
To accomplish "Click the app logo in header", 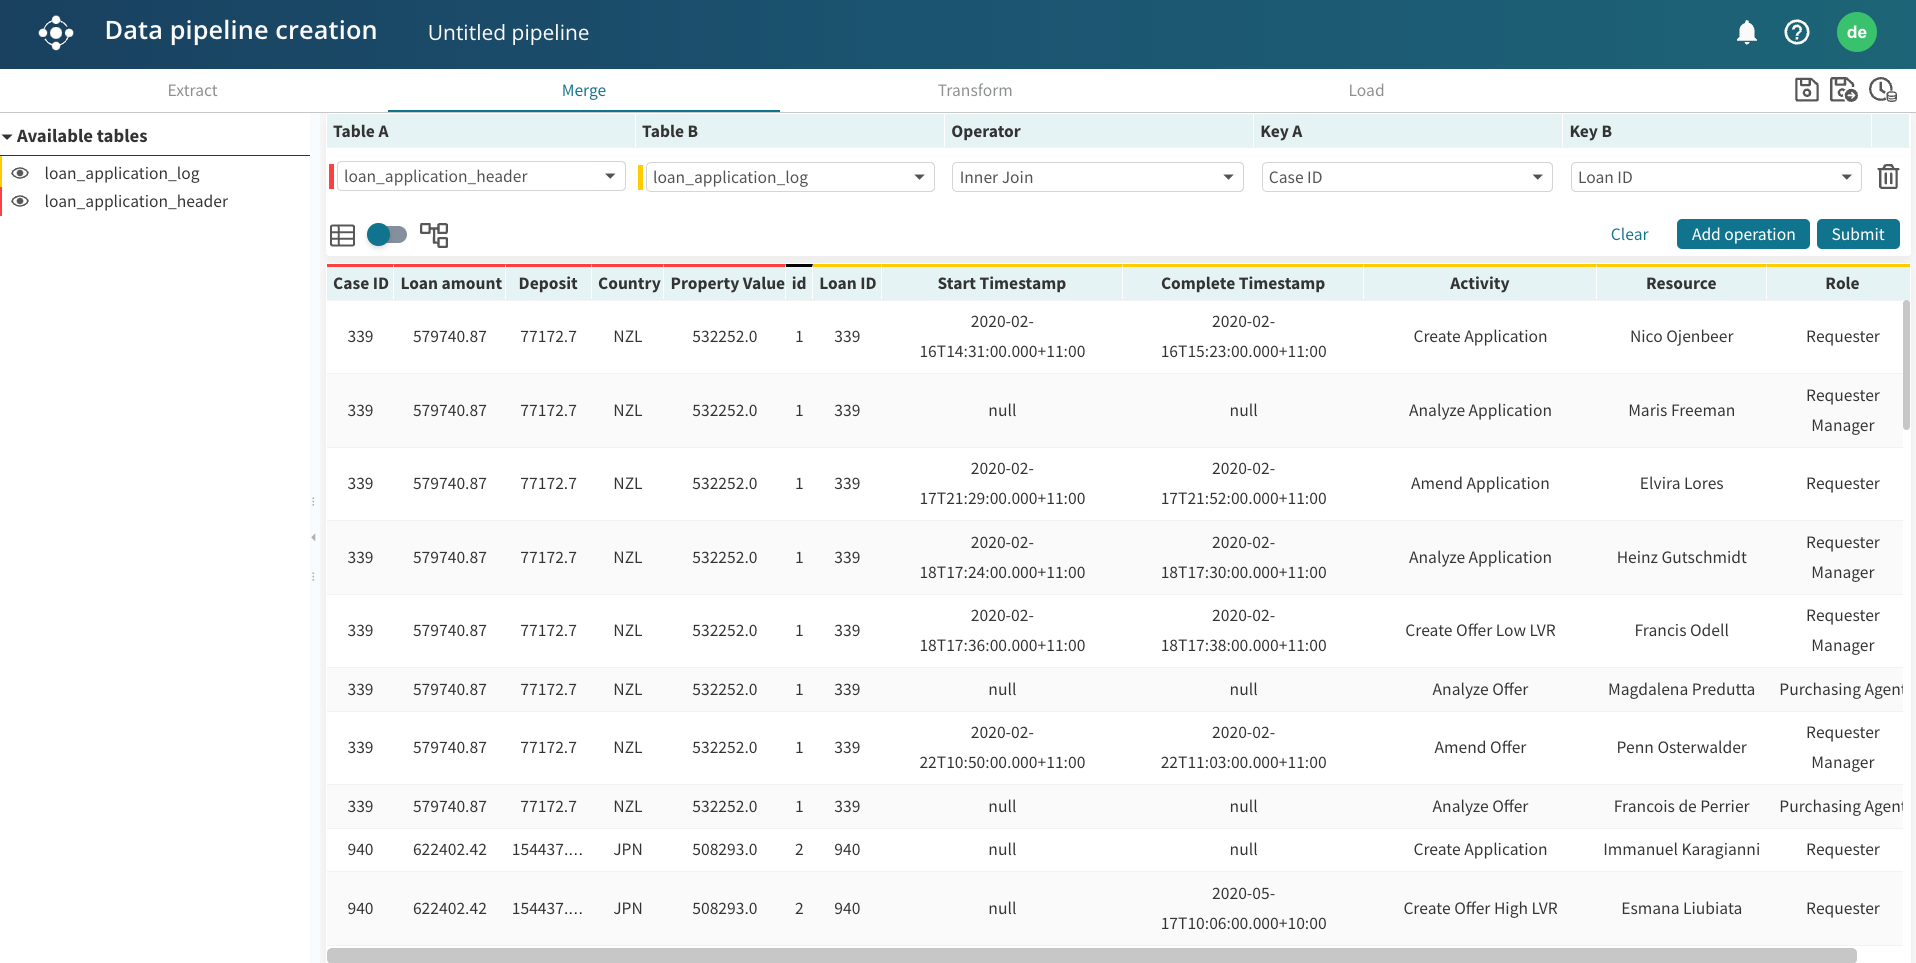I will pos(56,33).
